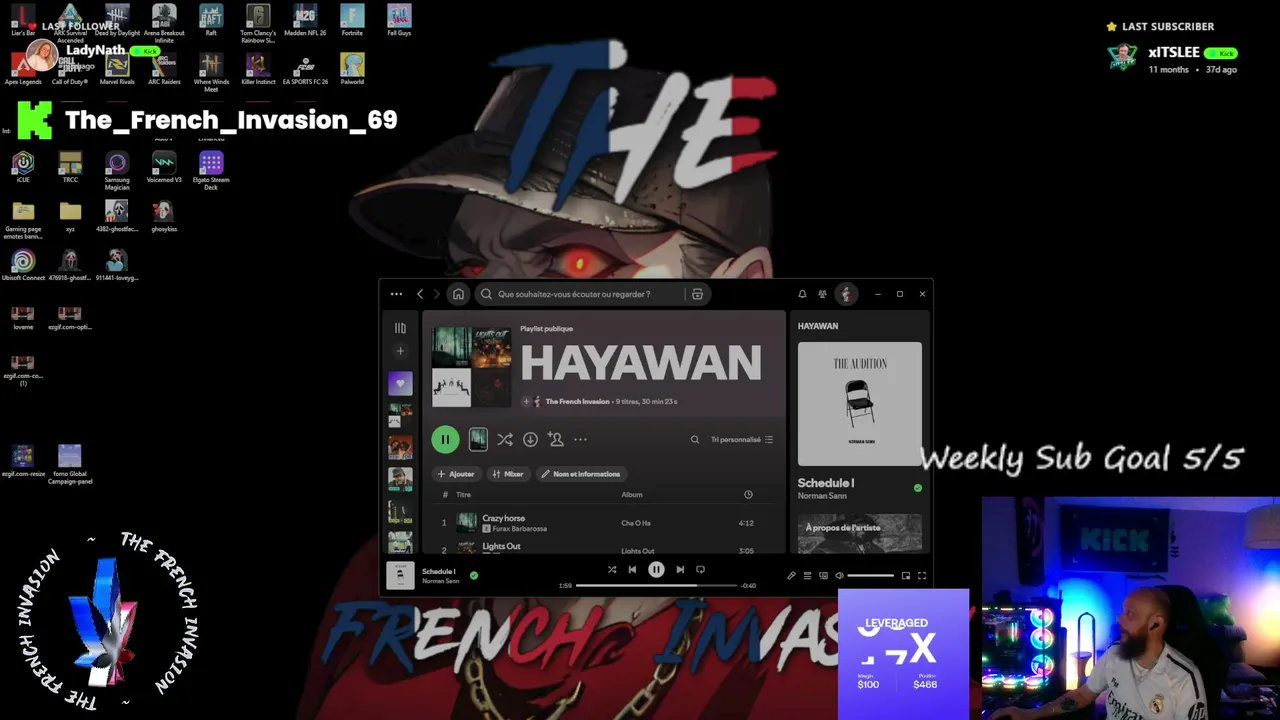
Task: Open The French Invasion owner profile link
Action: 577,401
